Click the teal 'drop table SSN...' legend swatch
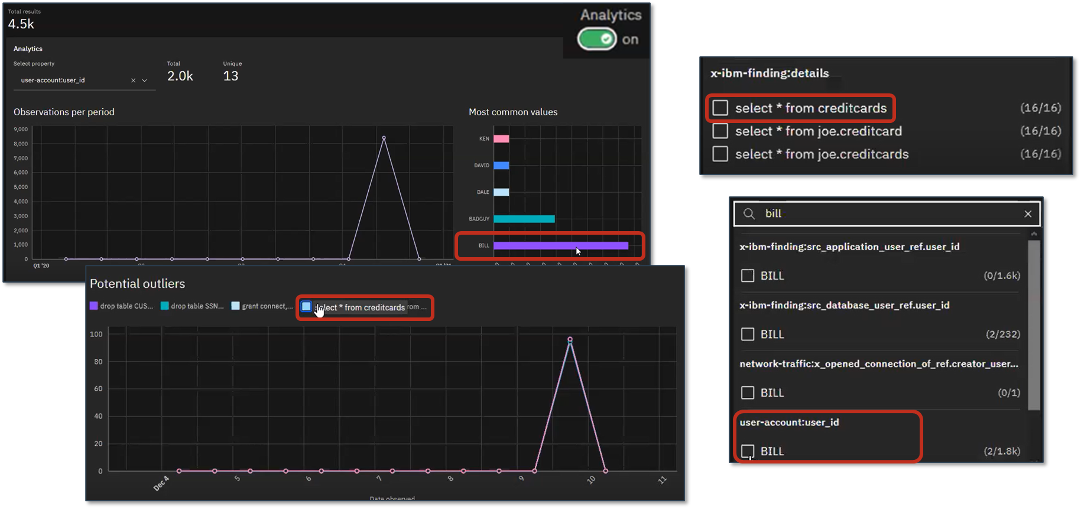The image size is (1083, 512). 165,306
